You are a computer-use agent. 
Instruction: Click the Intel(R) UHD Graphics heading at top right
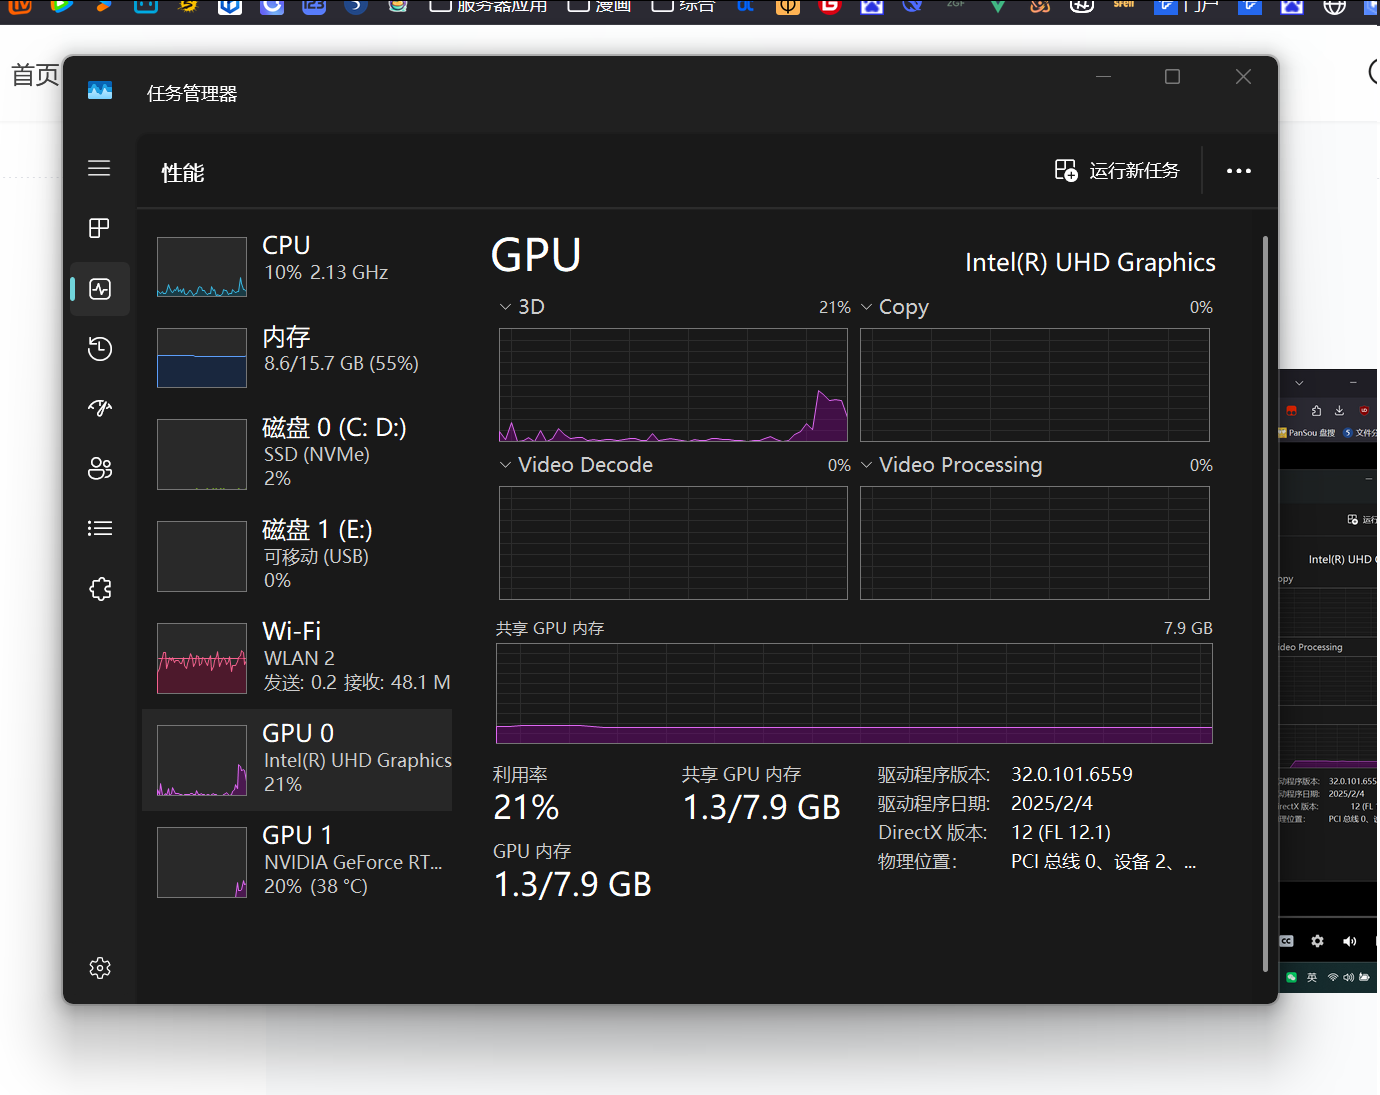(x=1090, y=262)
